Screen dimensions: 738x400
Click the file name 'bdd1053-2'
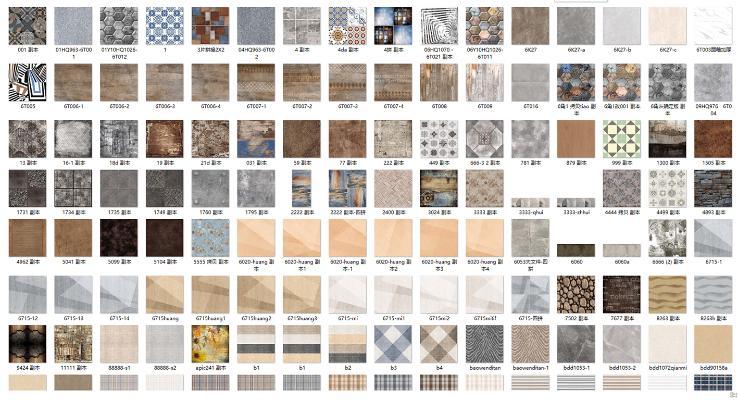click(x=621, y=368)
